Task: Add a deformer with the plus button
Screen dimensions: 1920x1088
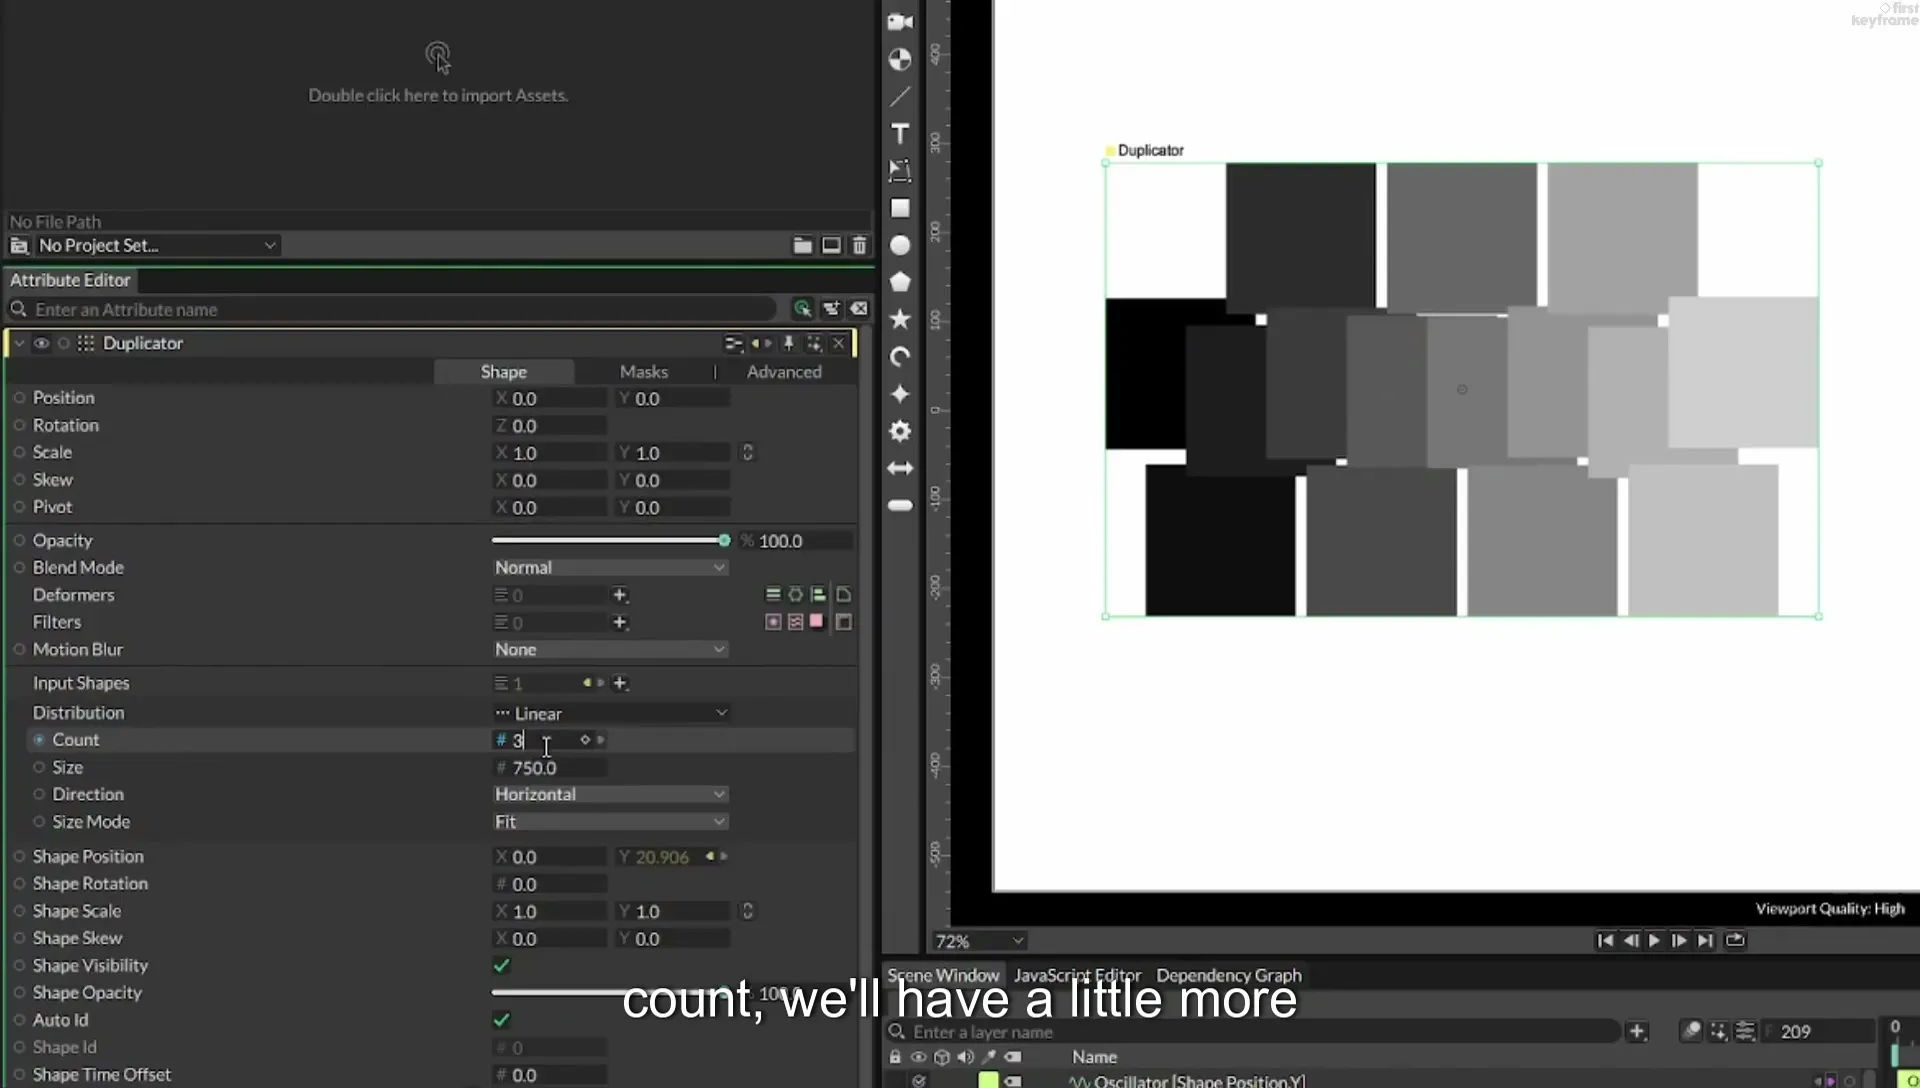Action: (x=620, y=595)
